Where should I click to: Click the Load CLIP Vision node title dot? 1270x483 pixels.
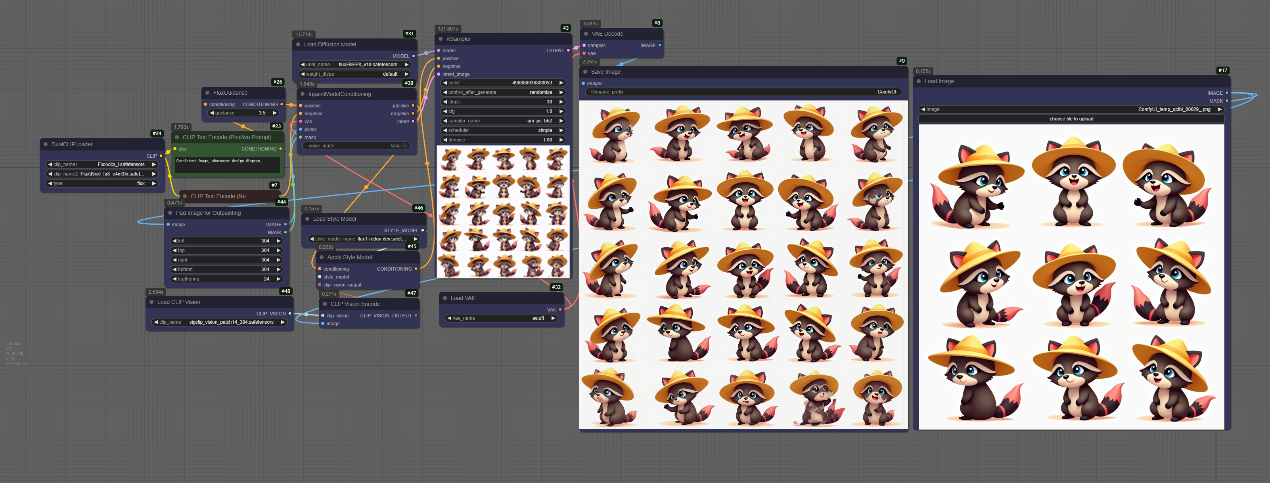(152, 301)
